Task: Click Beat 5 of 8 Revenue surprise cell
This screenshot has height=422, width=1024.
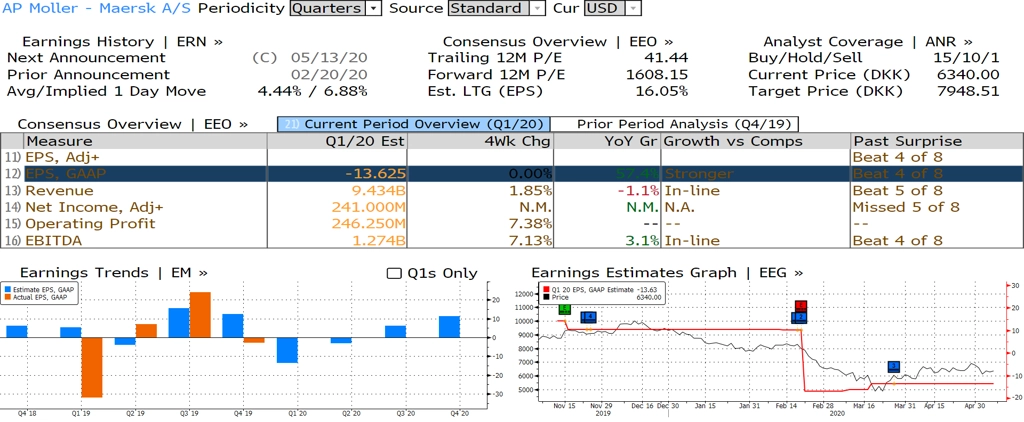Action: pos(898,191)
